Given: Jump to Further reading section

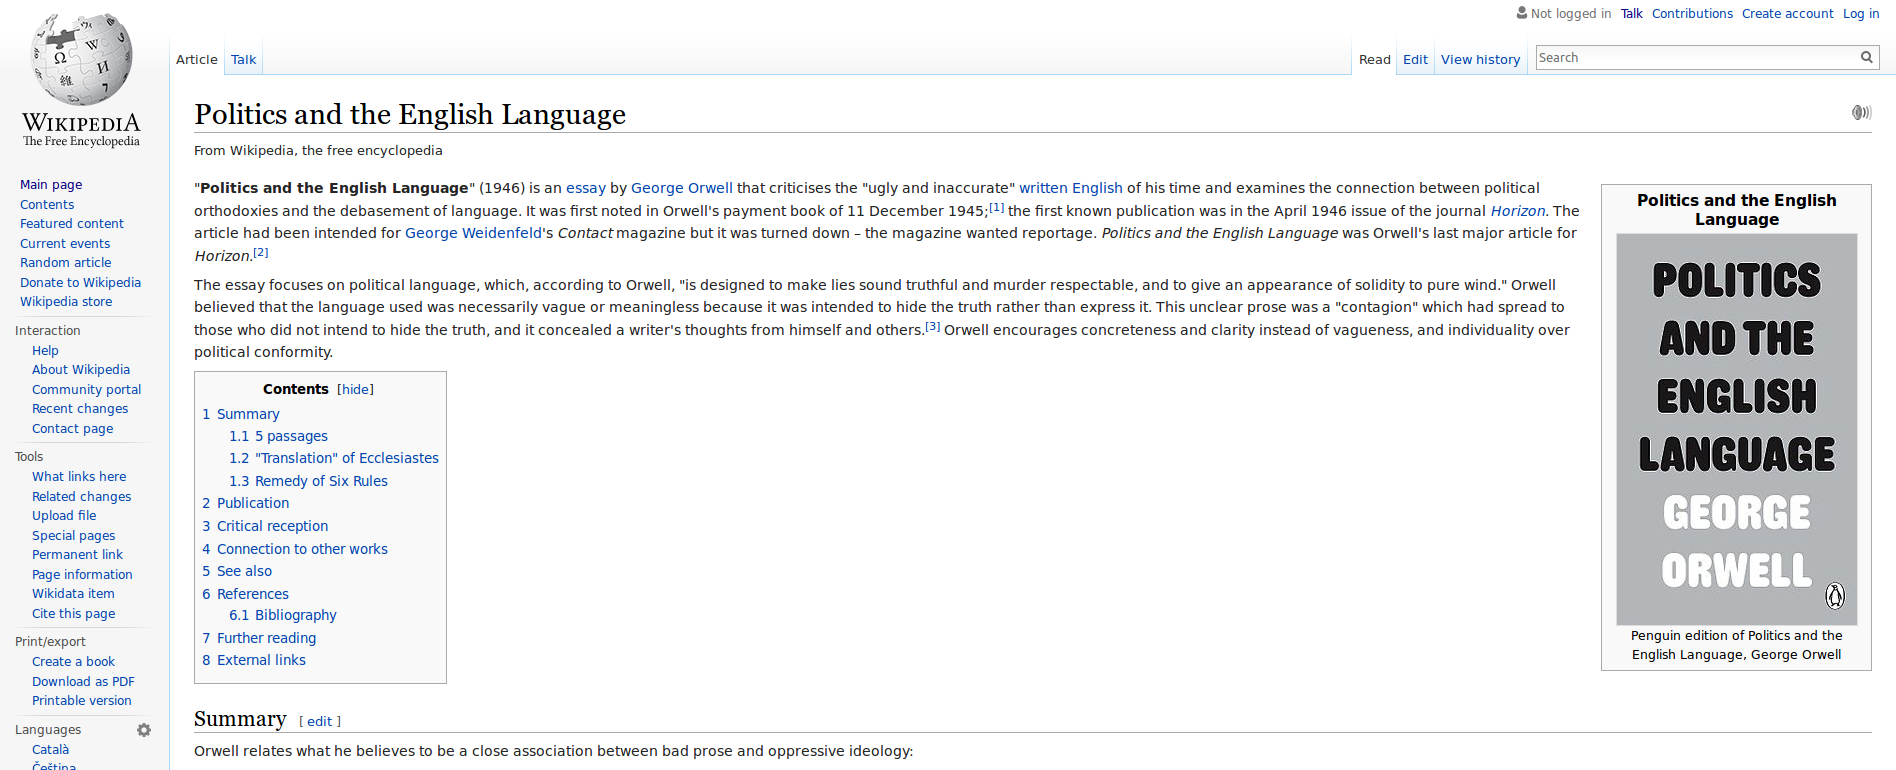Looking at the screenshot, I should [x=259, y=638].
